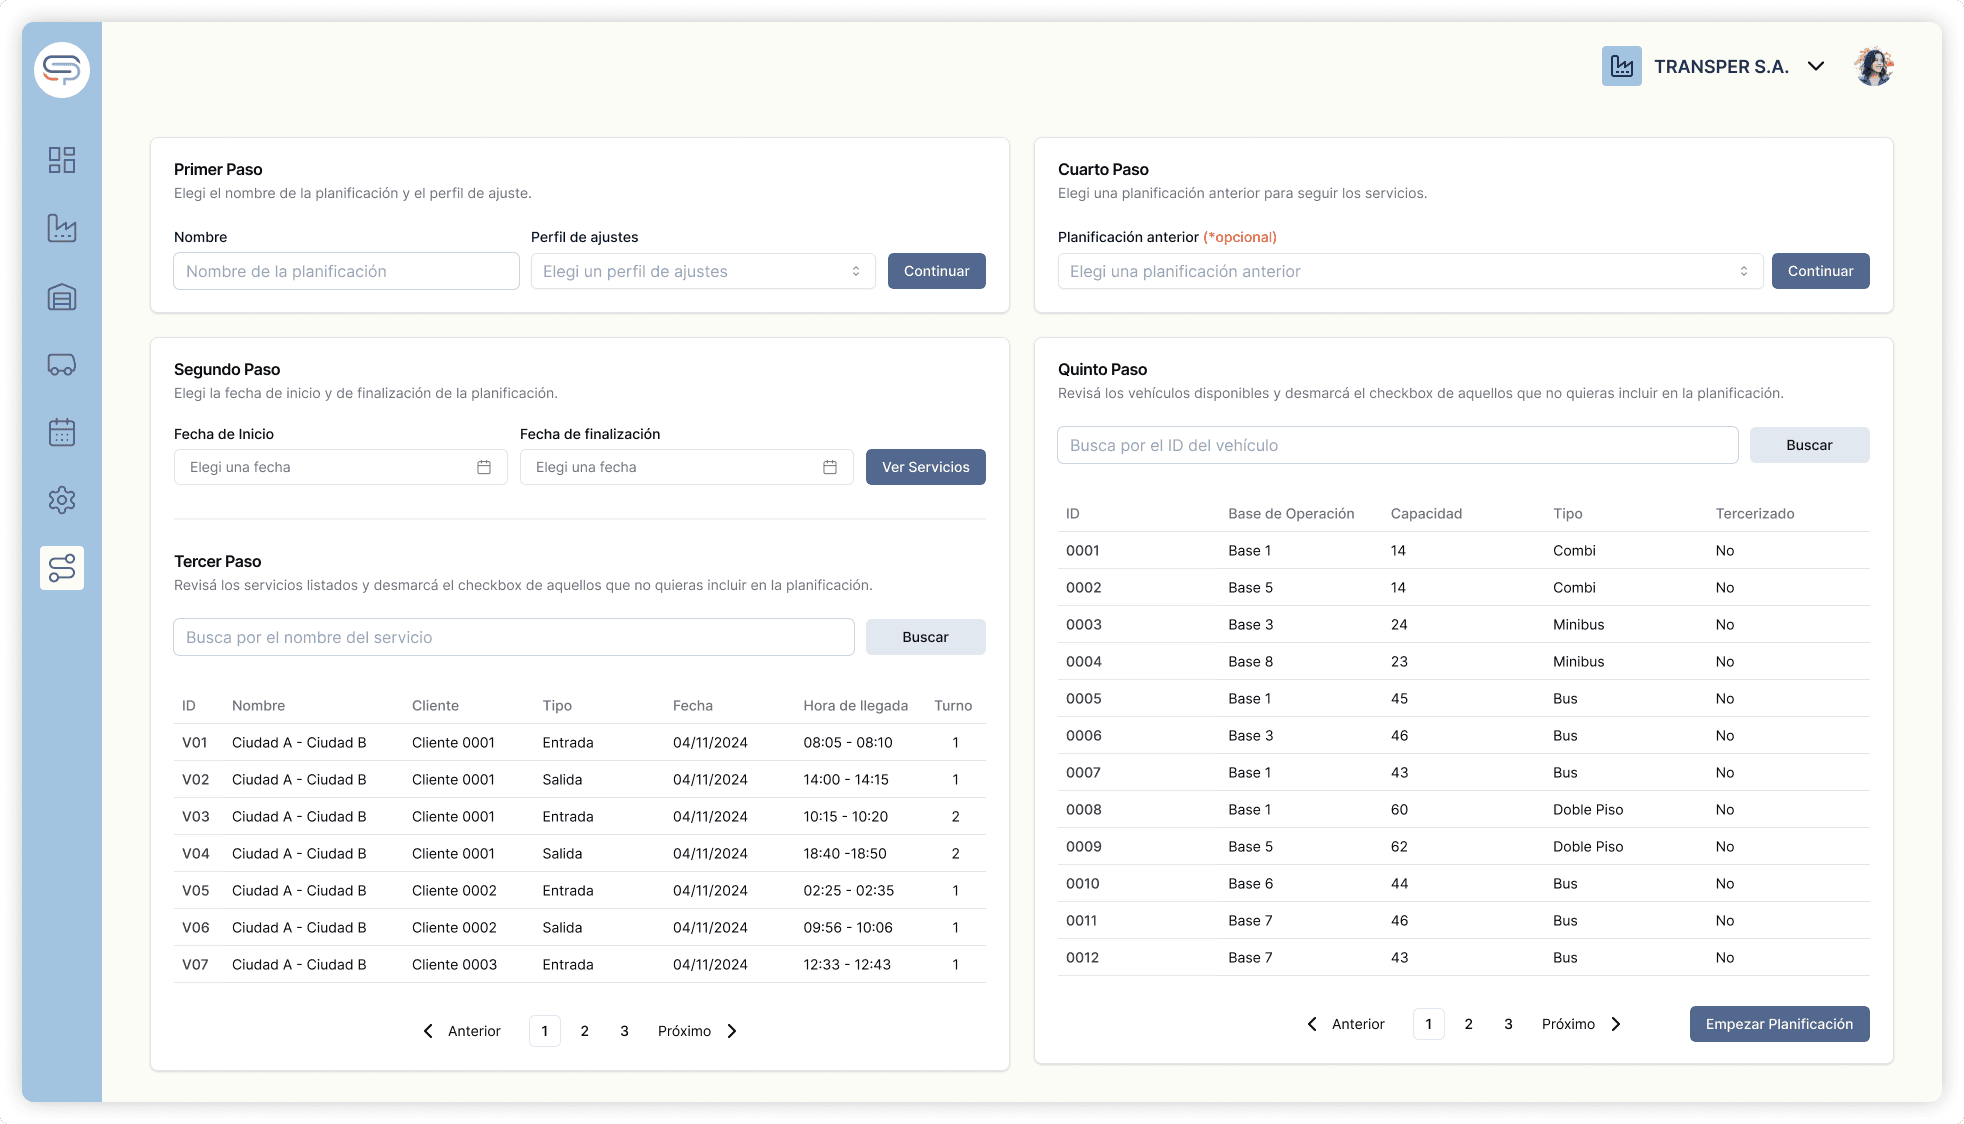Open the warehouse section from the sidebar
1964x1124 pixels.
62,296
